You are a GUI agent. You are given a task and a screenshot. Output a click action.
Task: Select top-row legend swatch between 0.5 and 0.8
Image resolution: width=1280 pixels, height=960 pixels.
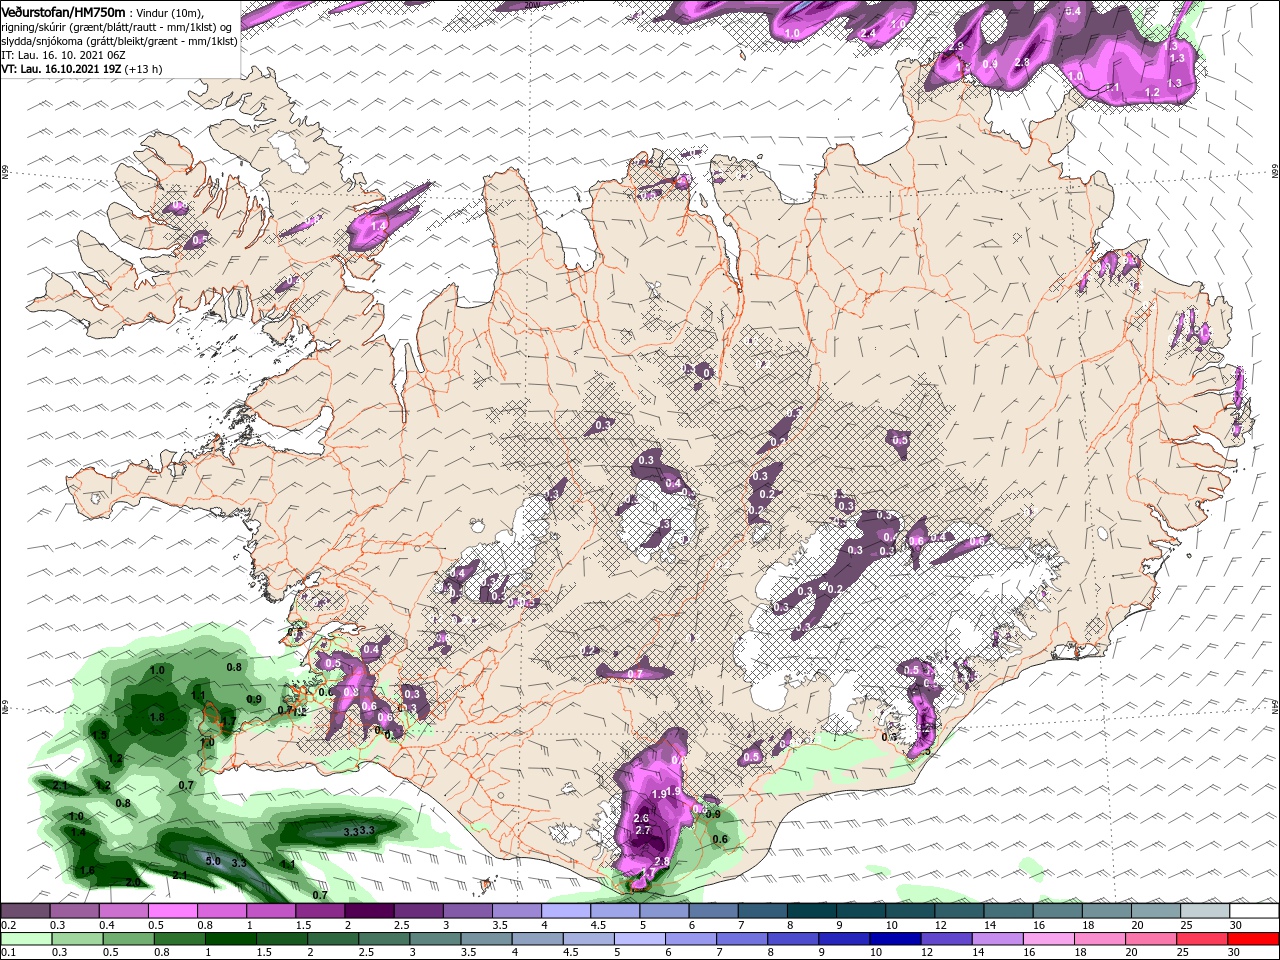(x=172, y=911)
